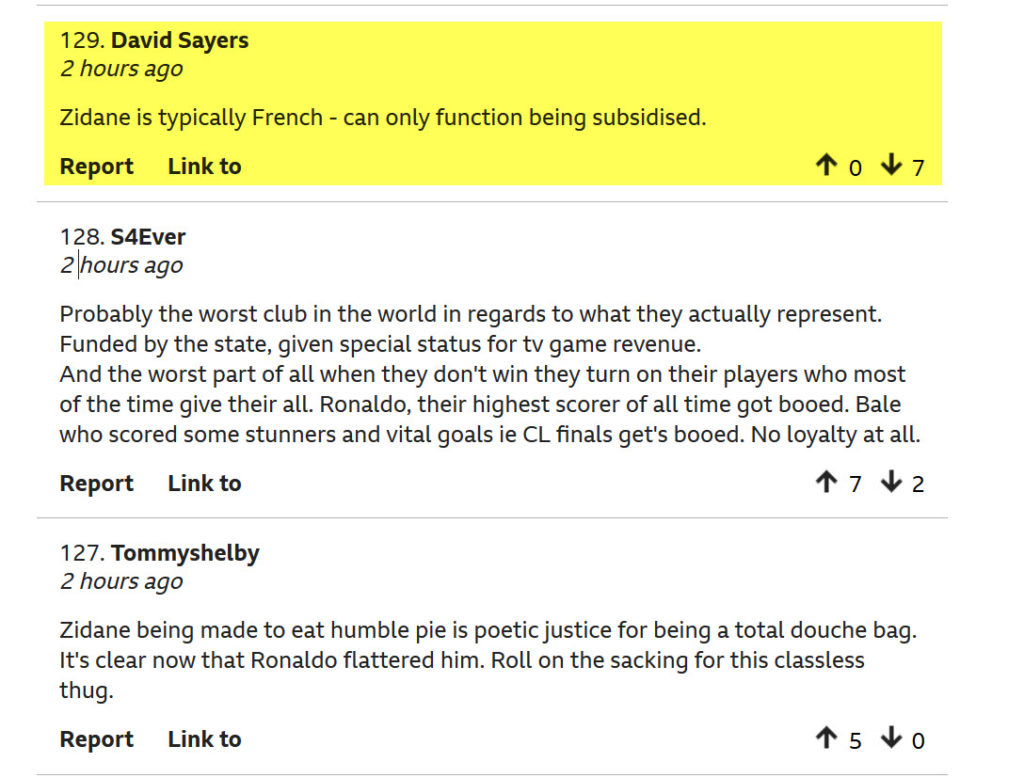This screenshot has width=1024, height=778.
Task: Upvote Tommyshelby's comment 127
Action: pos(826,738)
